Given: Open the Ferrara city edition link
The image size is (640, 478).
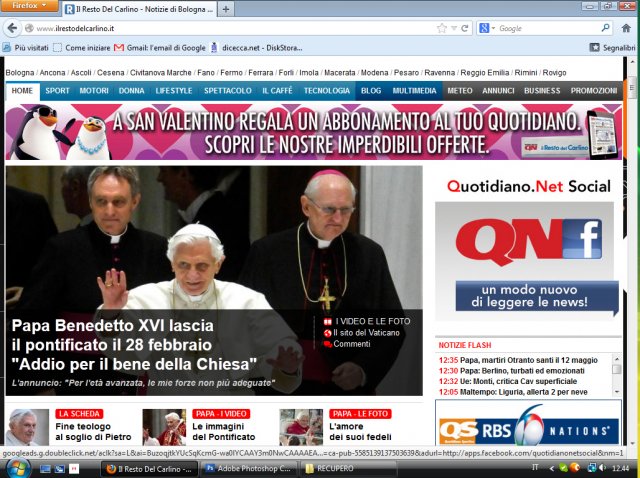Looking at the screenshot, I should coord(260,73).
